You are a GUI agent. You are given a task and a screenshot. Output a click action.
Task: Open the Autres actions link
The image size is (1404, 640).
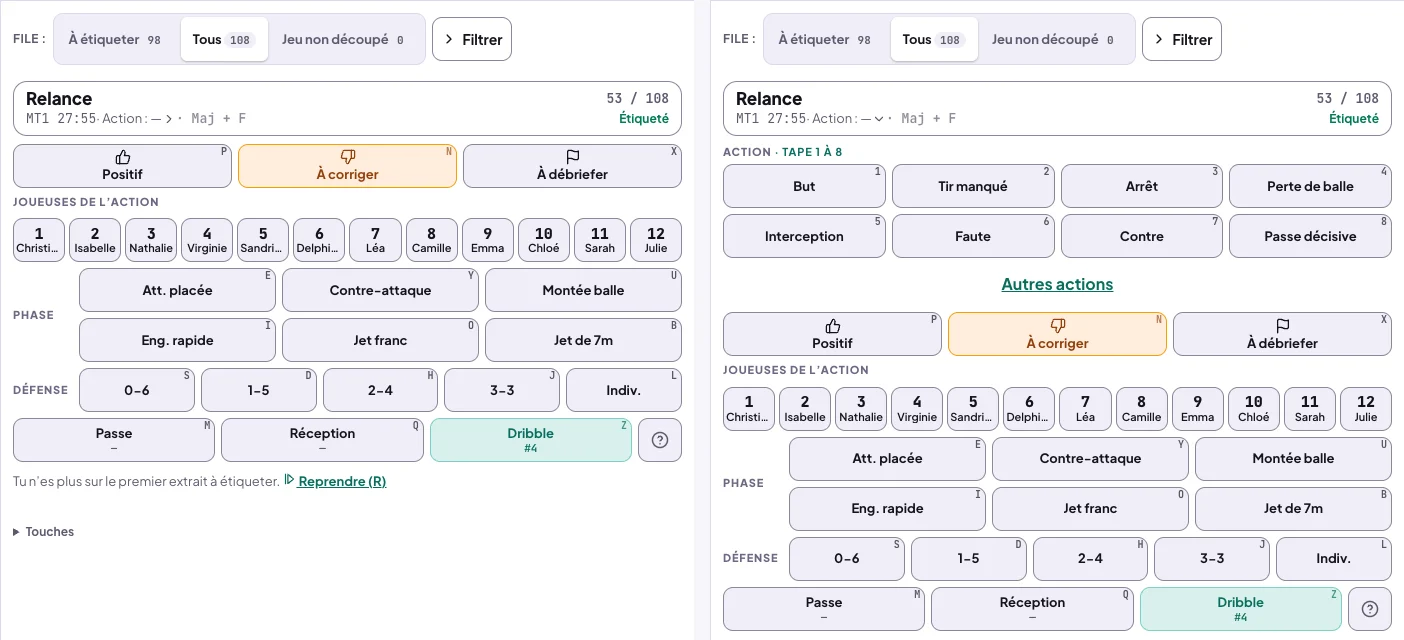coord(1057,284)
